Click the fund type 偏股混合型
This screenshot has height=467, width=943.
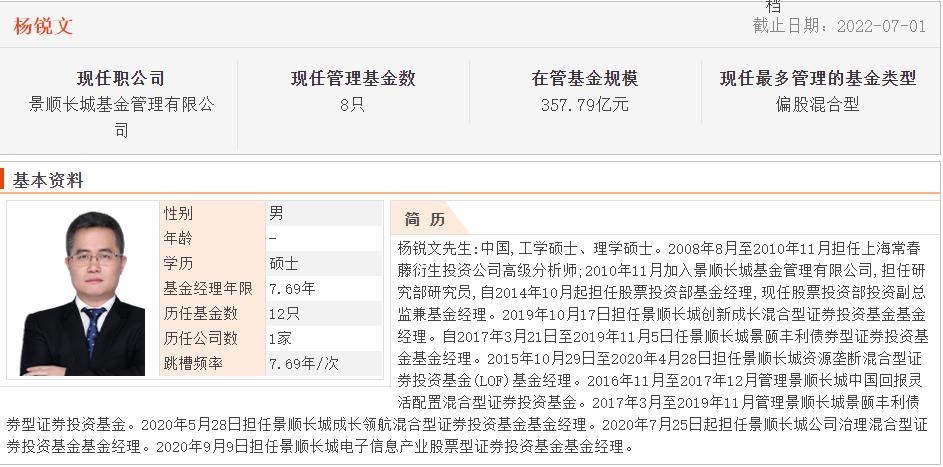[x=818, y=105]
